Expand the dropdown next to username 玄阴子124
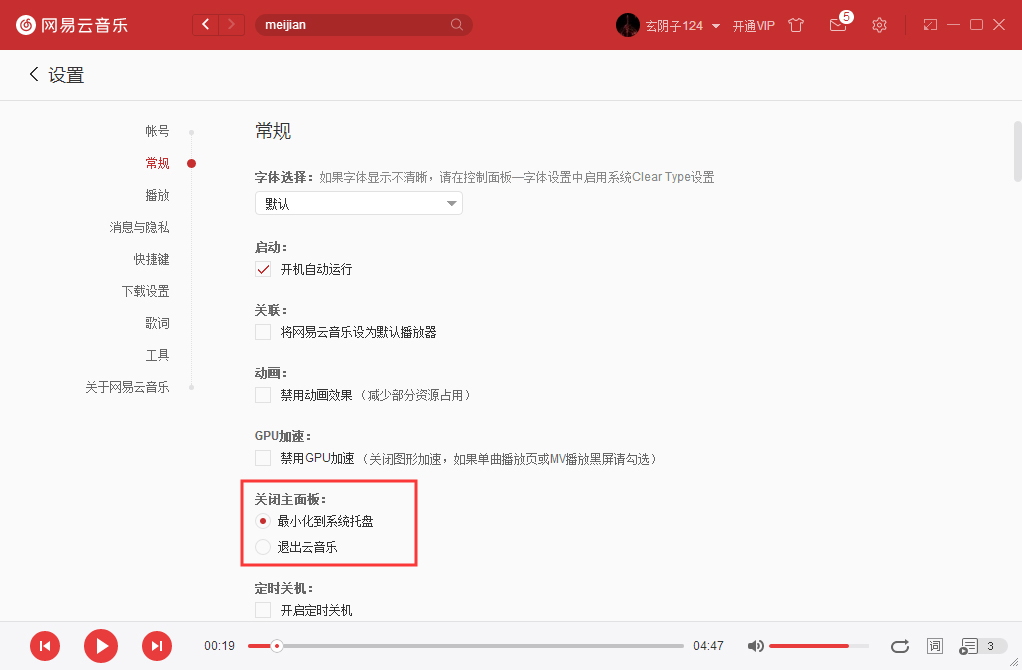 (x=715, y=25)
